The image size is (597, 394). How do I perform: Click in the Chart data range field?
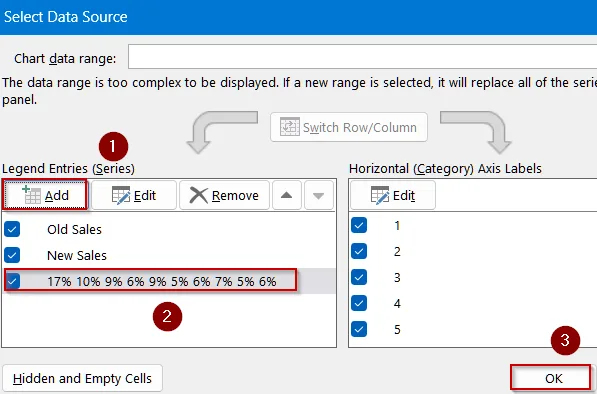tap(362, 57)
